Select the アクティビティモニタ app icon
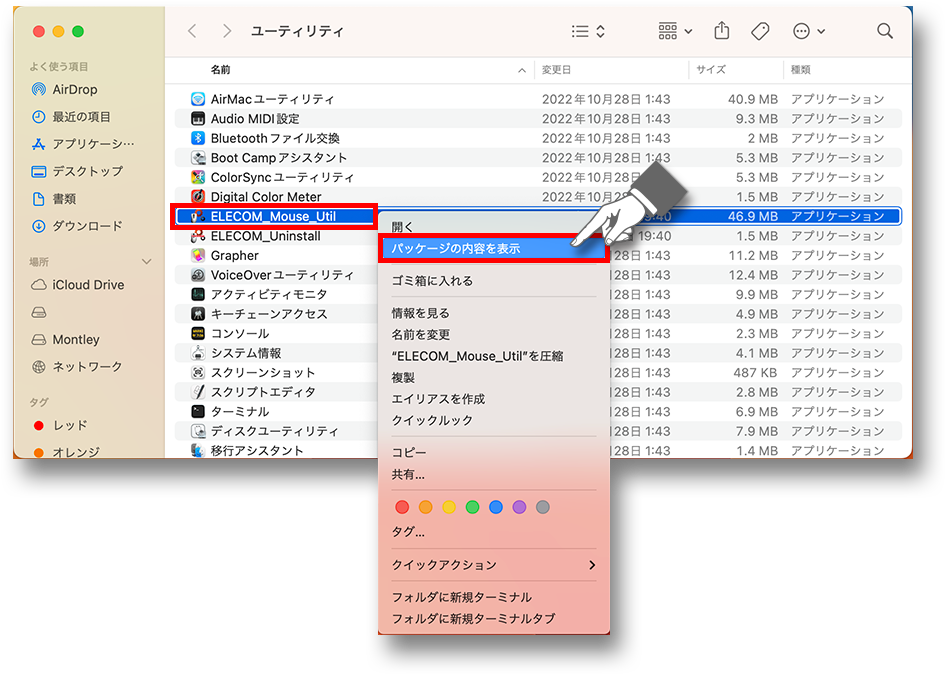 coord(197,294)
